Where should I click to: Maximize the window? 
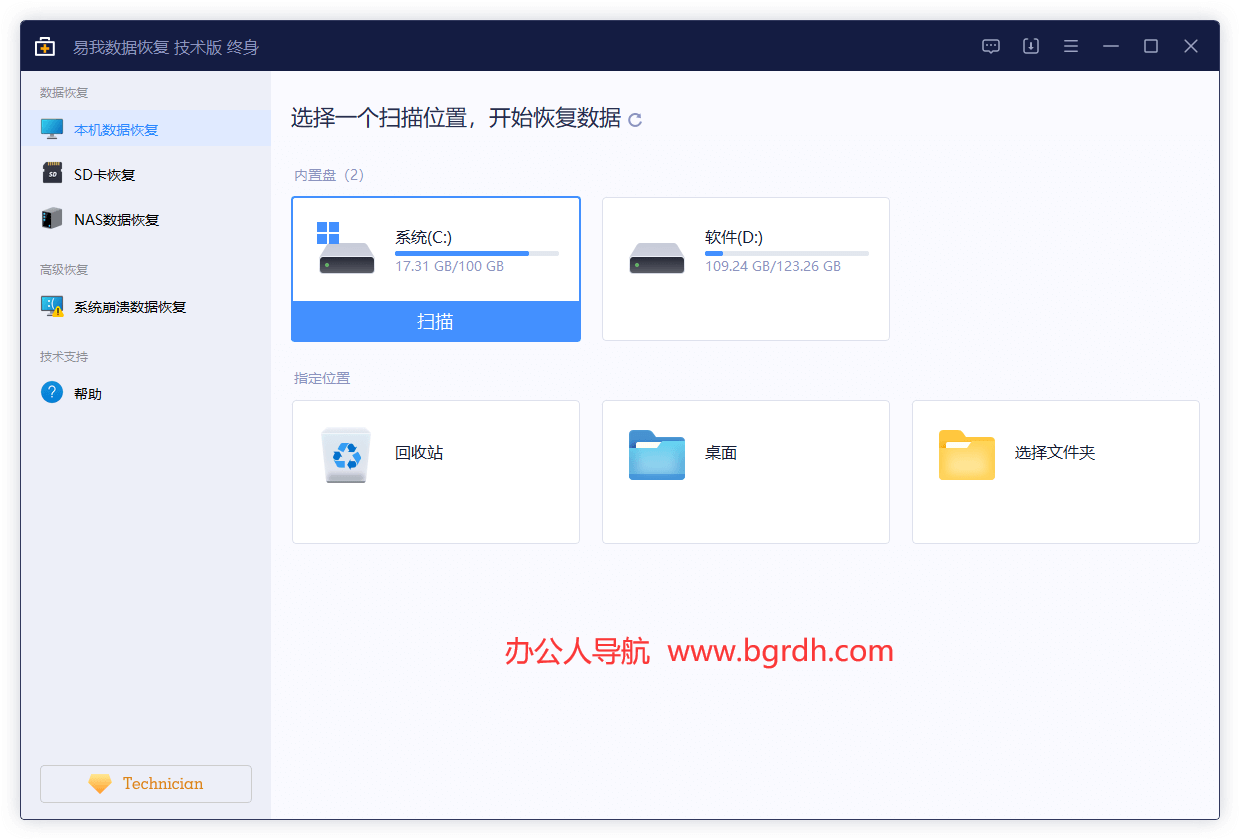click(x=1151, y=46)
